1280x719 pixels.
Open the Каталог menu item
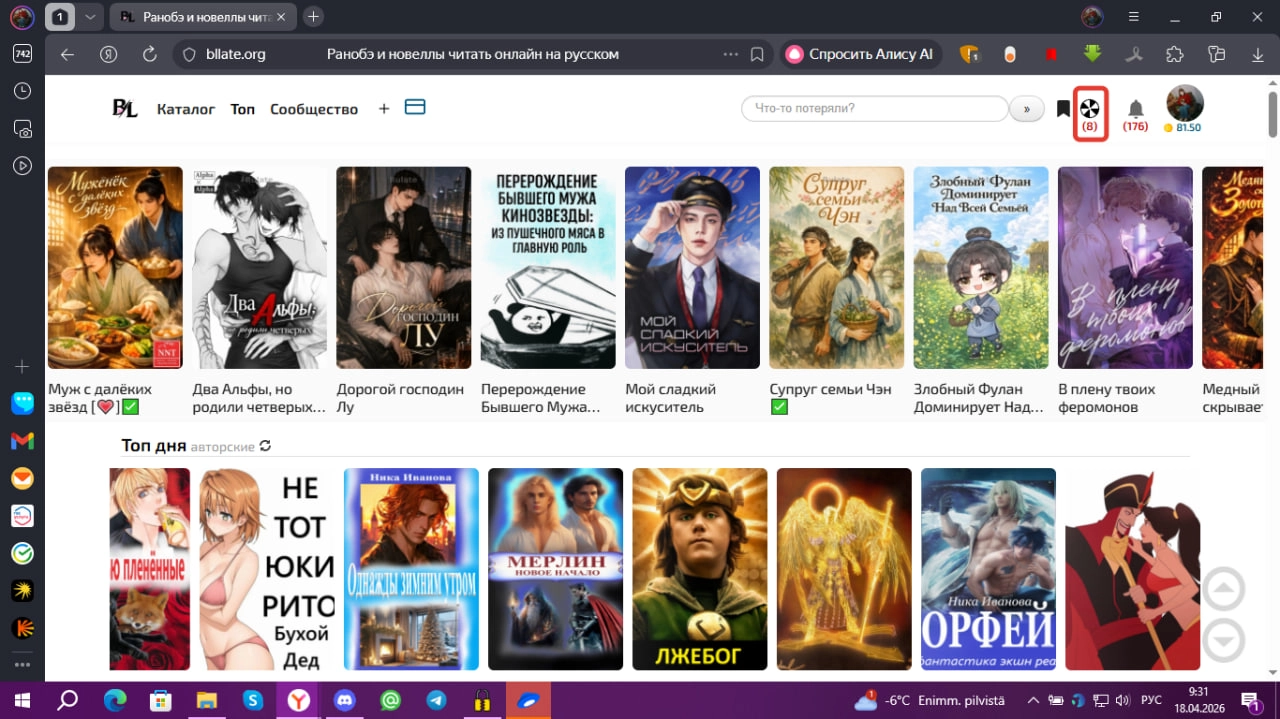186,109
